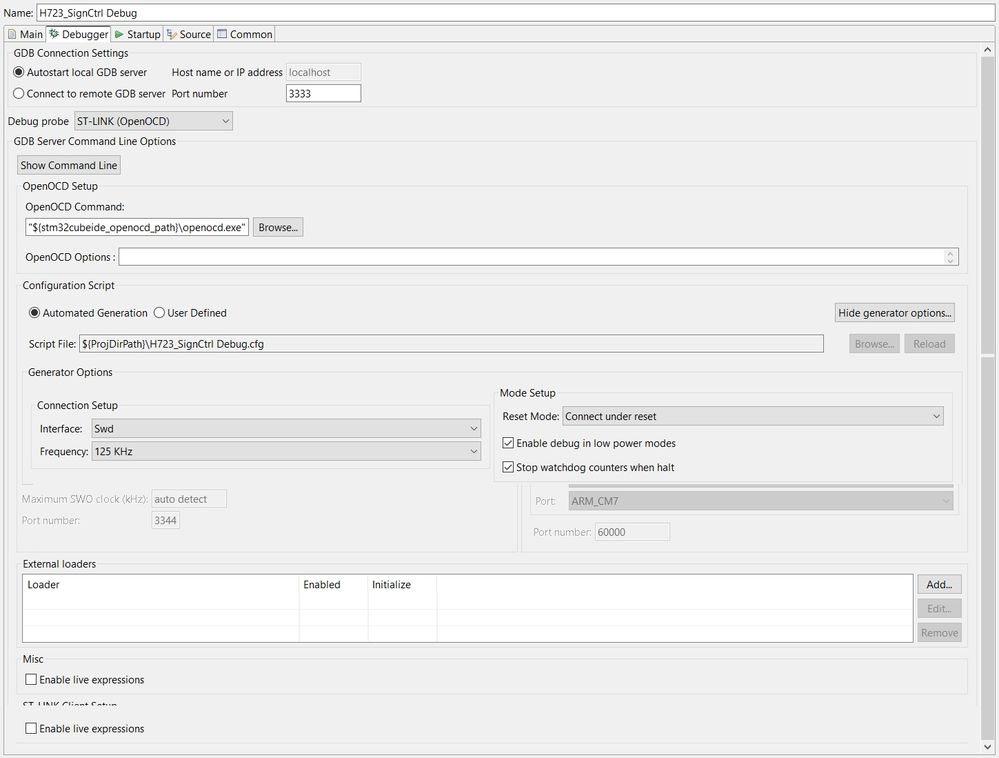
Task: Click the Source tab's icon
Action: point(168,33)
